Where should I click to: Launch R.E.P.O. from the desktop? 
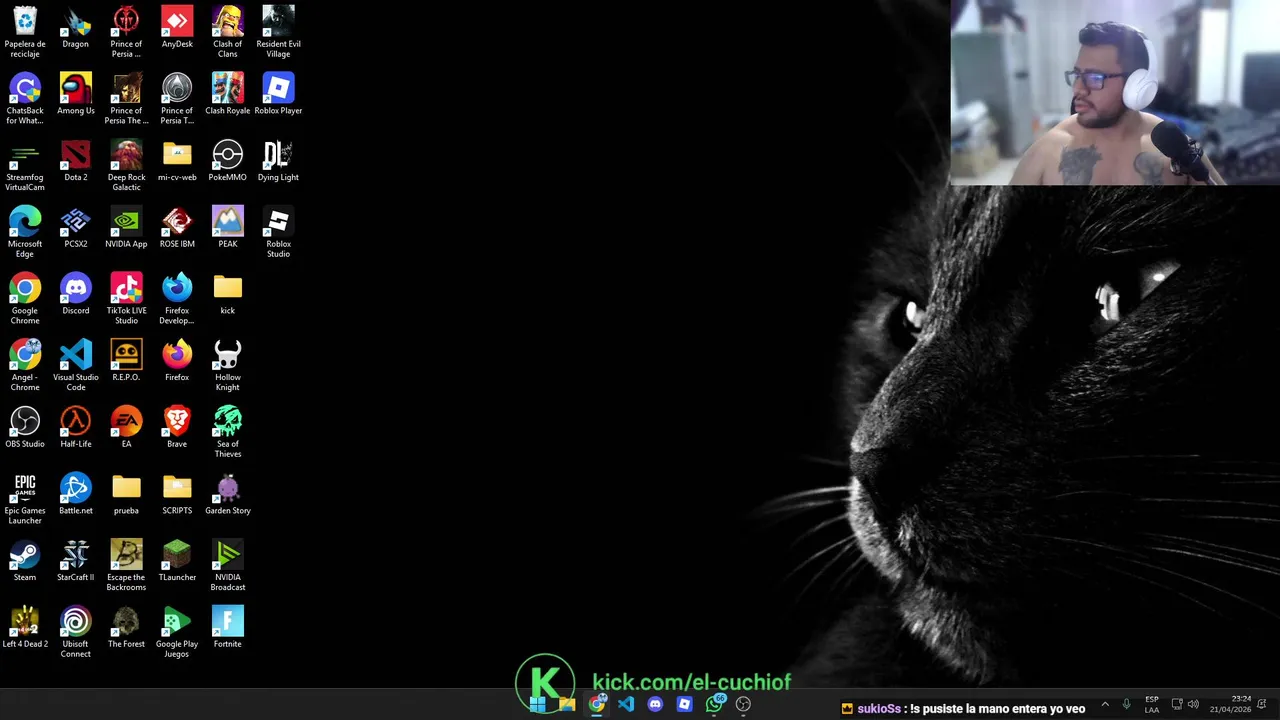126,361
